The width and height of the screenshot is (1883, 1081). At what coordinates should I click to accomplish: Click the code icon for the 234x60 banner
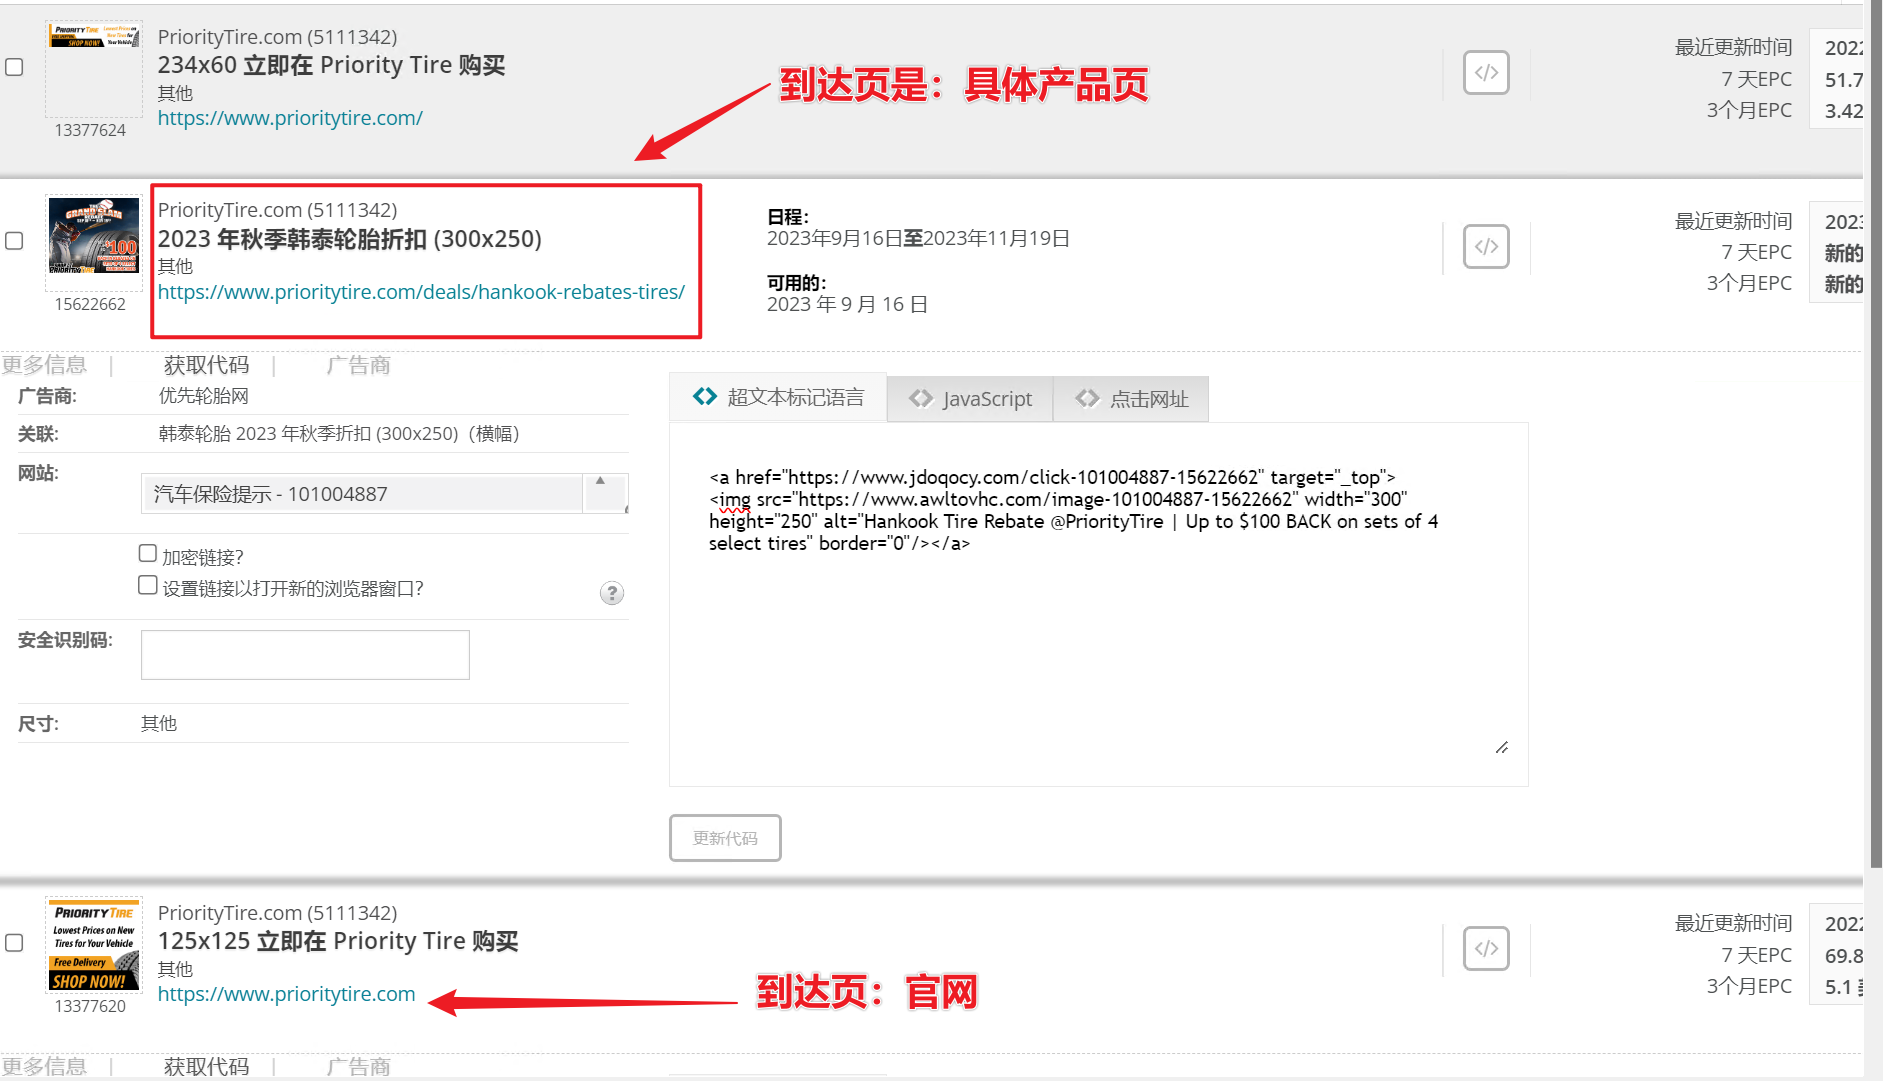pyautogui.click(x=1486, y=73)
